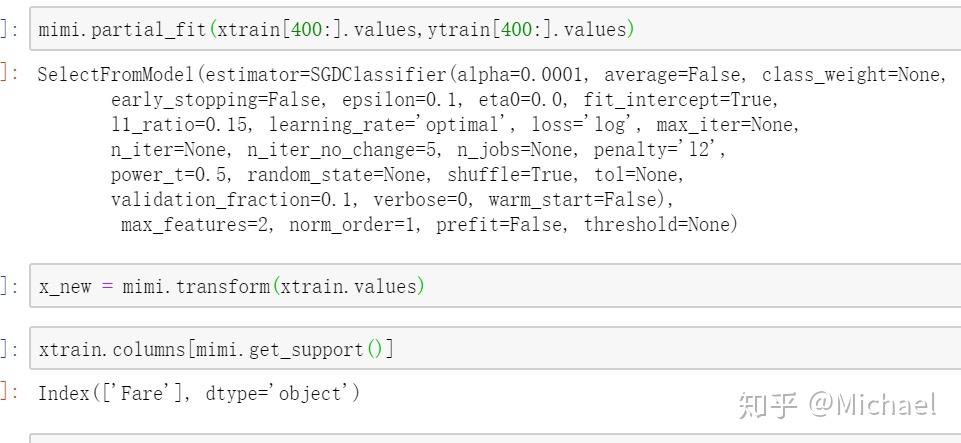Click the input prompt beside the partial_fit cell

[x=8, y=29]
